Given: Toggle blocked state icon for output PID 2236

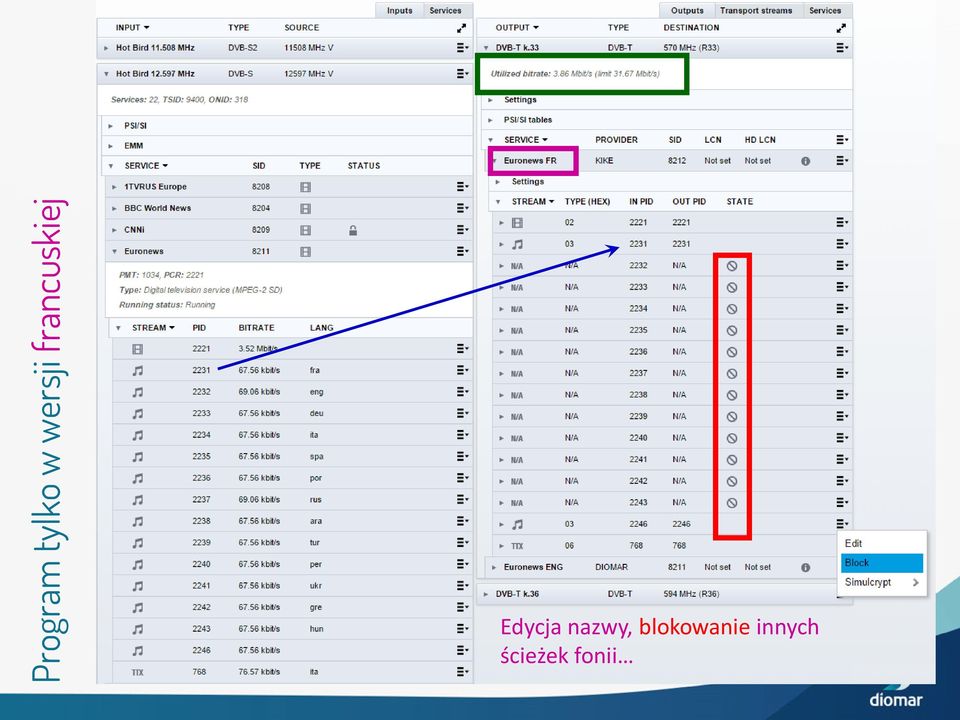Looking at the screenshot, I should pos(732,352).
